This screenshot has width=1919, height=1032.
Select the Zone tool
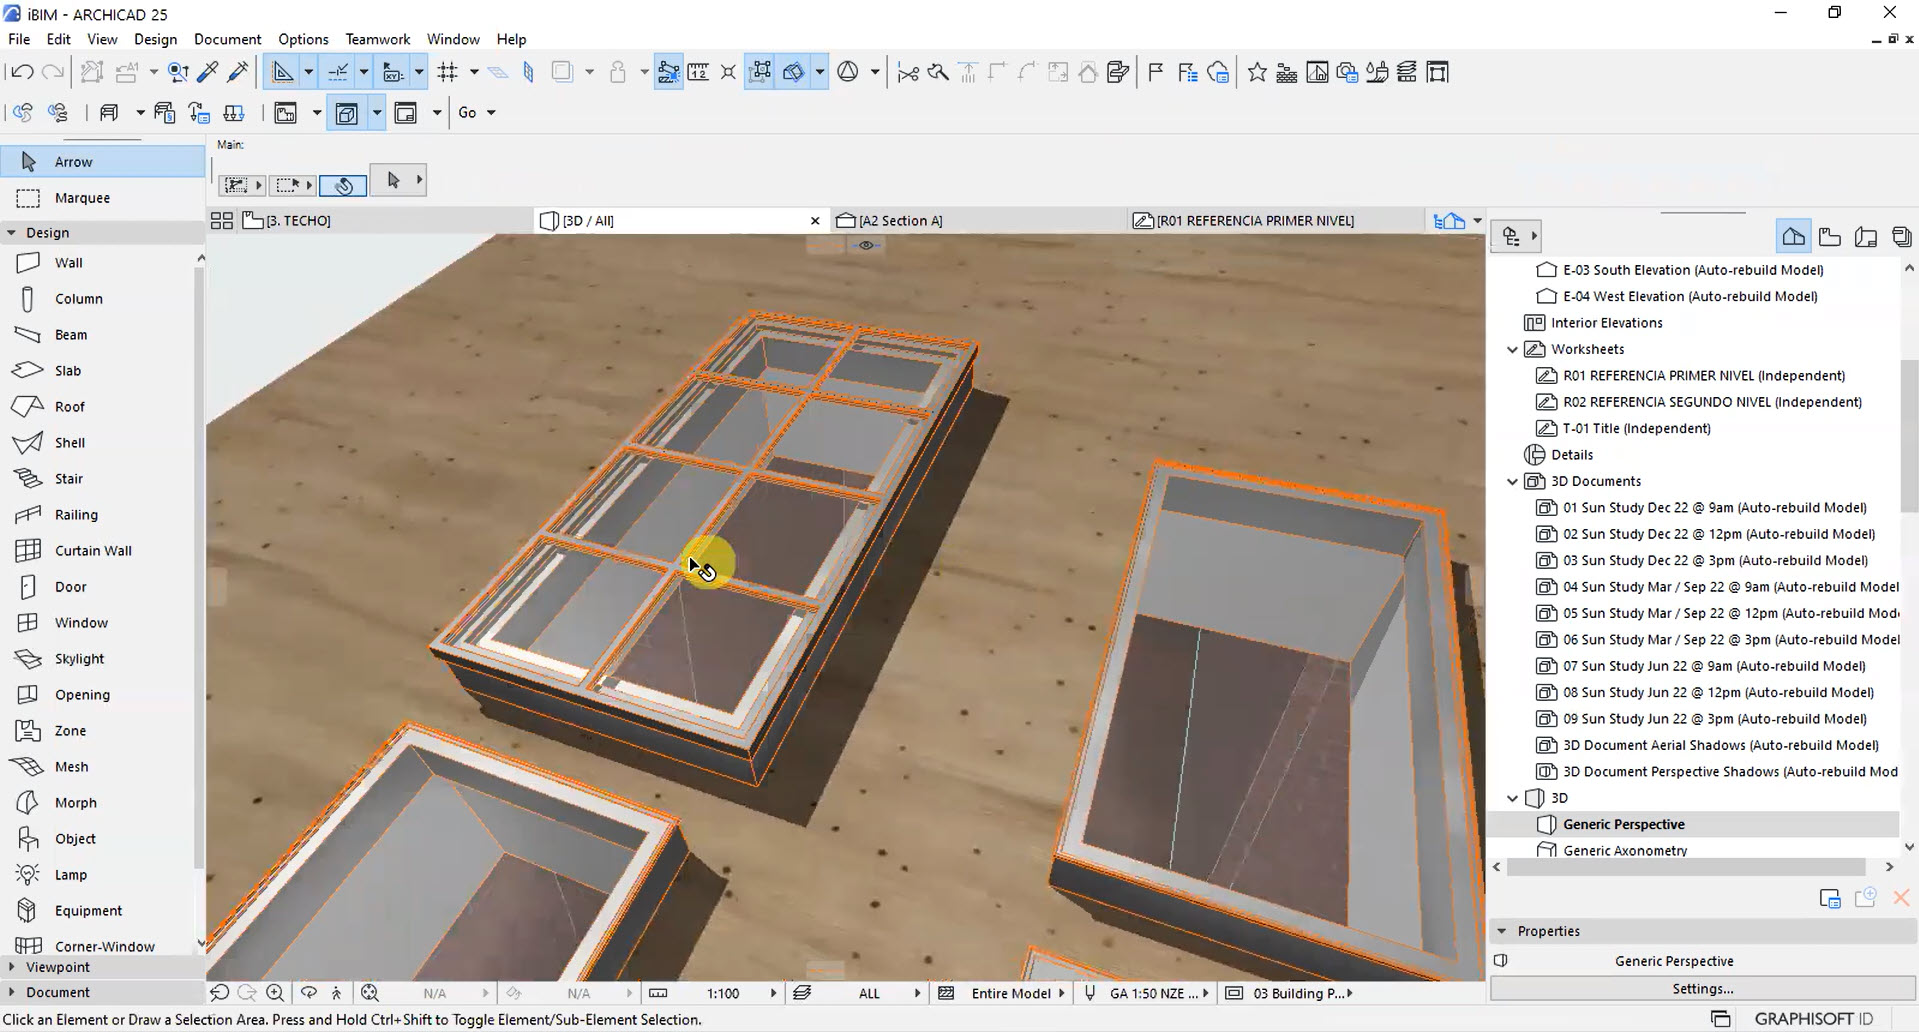[x=68, y=730]
